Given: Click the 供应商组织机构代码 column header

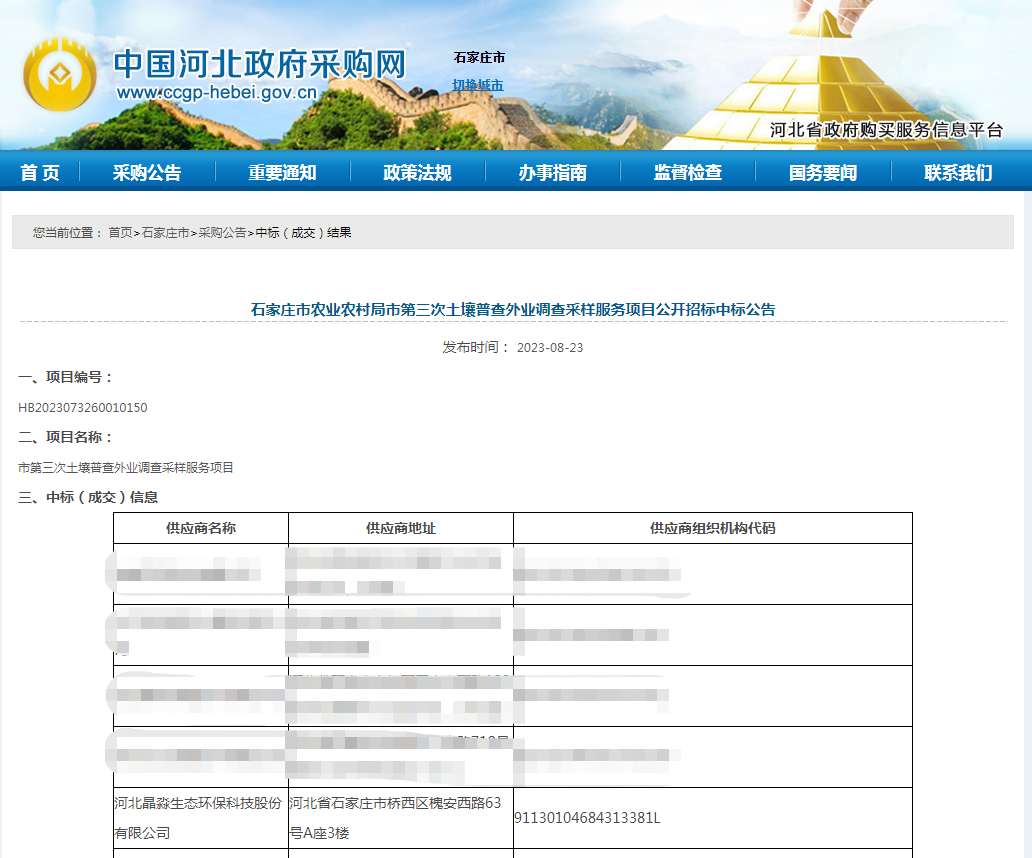Looking at the screenshot, I should tap(713, 528).
